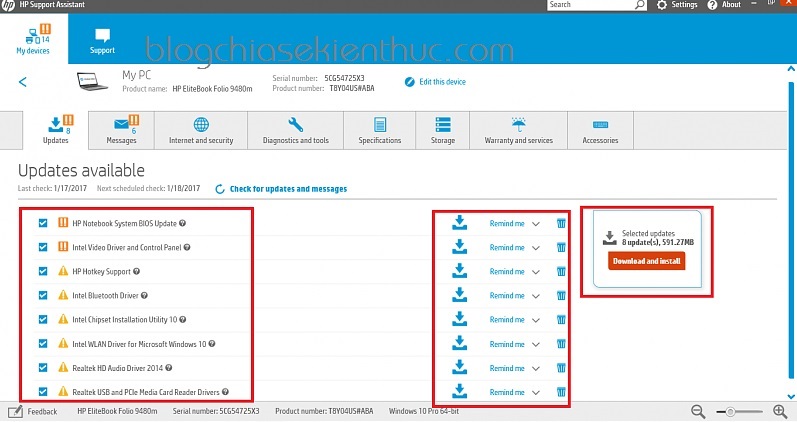
Task: Show help for Intel Video Driver and Control Panel
Action: (x=187, y=247)
